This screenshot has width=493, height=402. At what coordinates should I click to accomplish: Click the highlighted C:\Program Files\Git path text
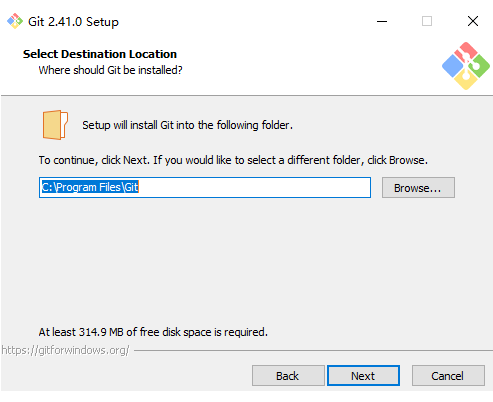90,187
